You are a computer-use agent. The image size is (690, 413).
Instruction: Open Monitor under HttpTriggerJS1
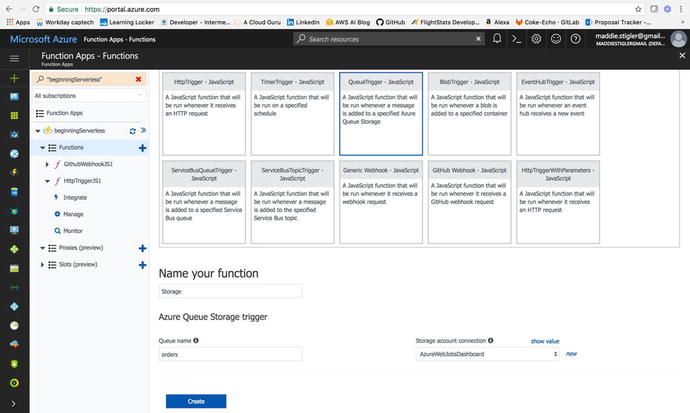(x=73, y=230)
